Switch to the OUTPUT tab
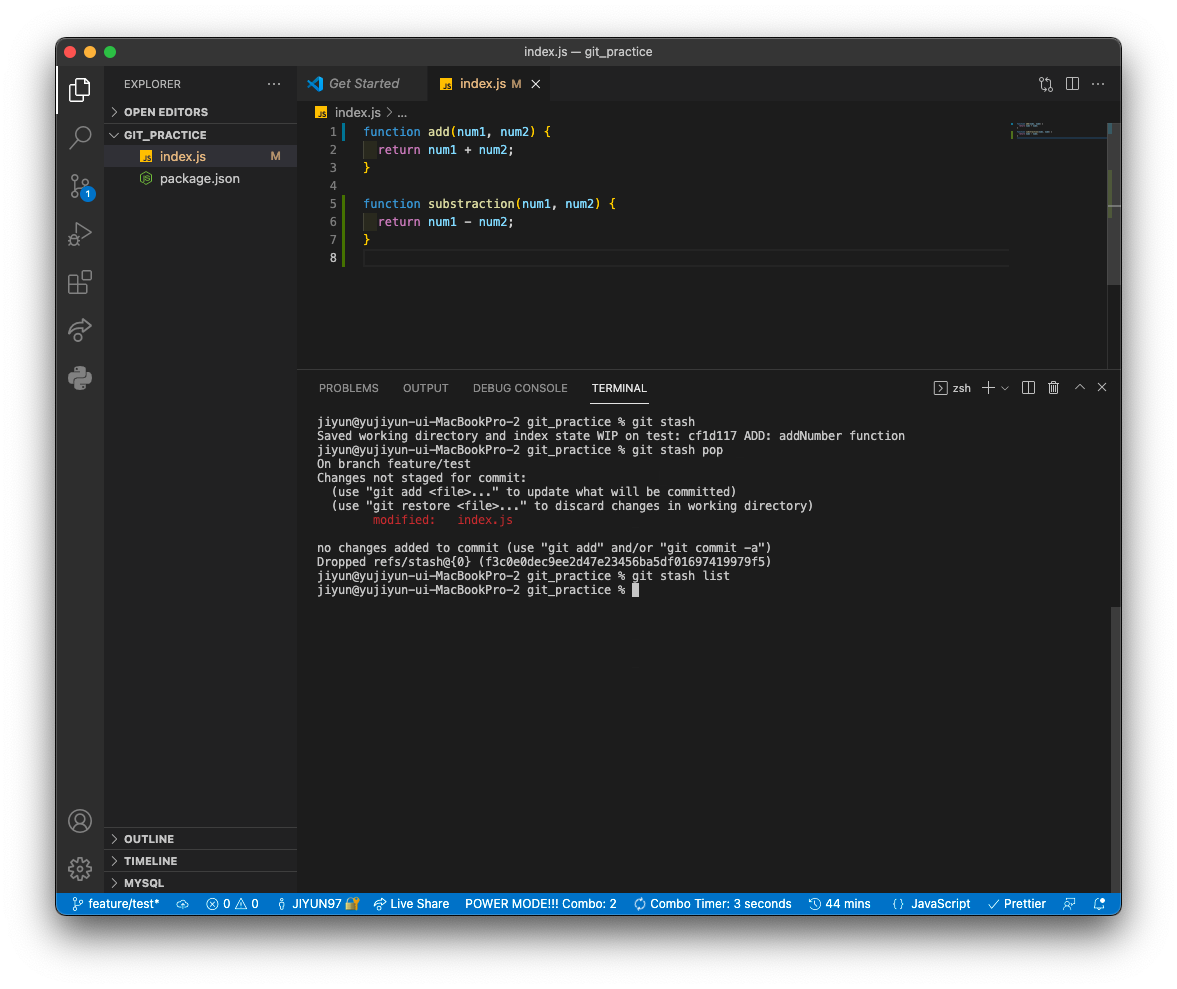 pos(426,388)
